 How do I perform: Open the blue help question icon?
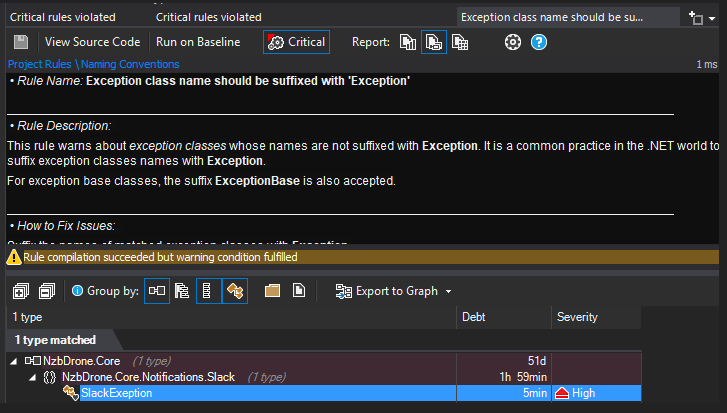pos(539,42)
